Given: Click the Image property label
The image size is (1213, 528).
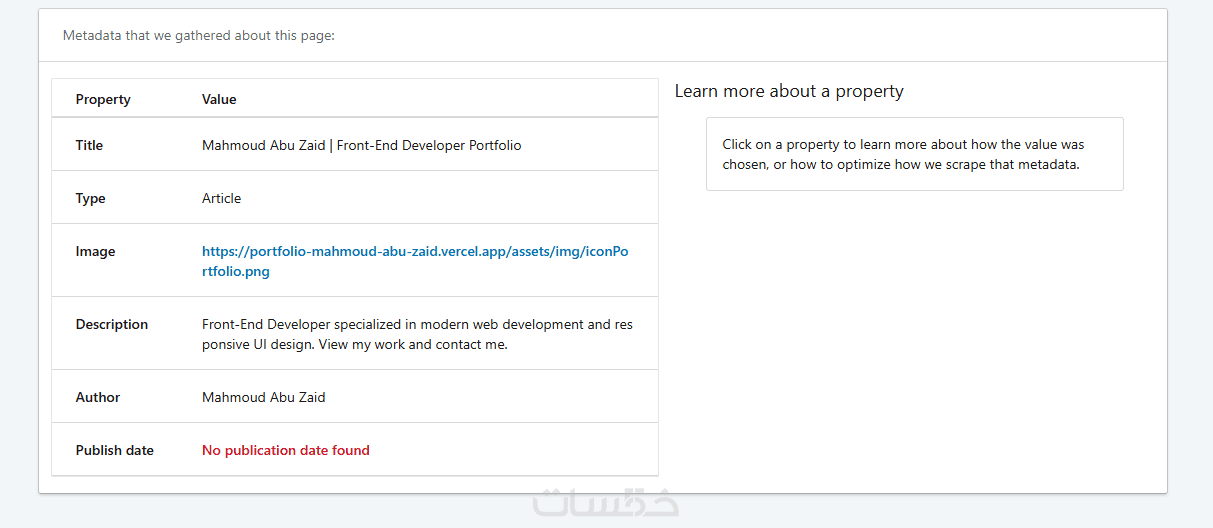Looking at the screenshot, I should point(95,252).
